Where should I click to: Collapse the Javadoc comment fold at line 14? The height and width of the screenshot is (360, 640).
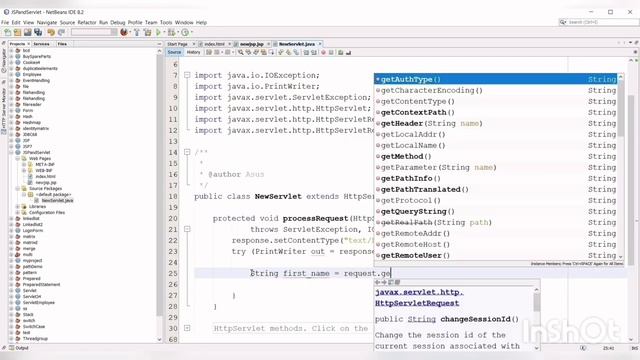[x=187, y=152]
